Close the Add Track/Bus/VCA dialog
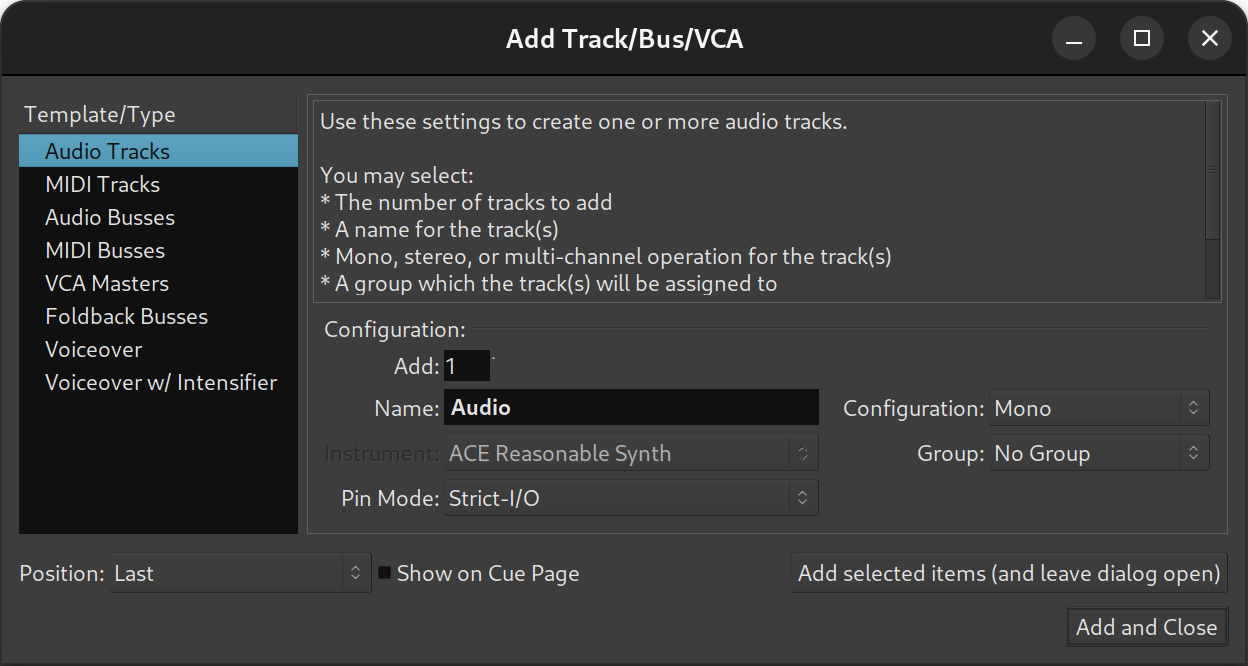 (1210, 39)
